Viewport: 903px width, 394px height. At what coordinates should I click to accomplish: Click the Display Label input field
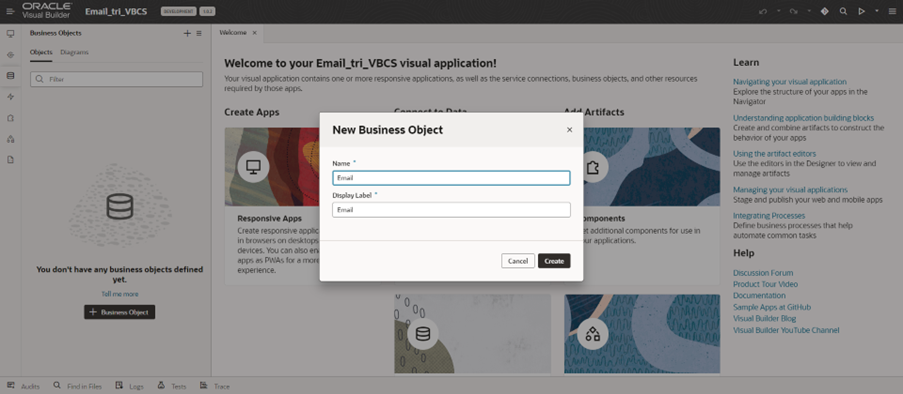click(x=451, y=210)
